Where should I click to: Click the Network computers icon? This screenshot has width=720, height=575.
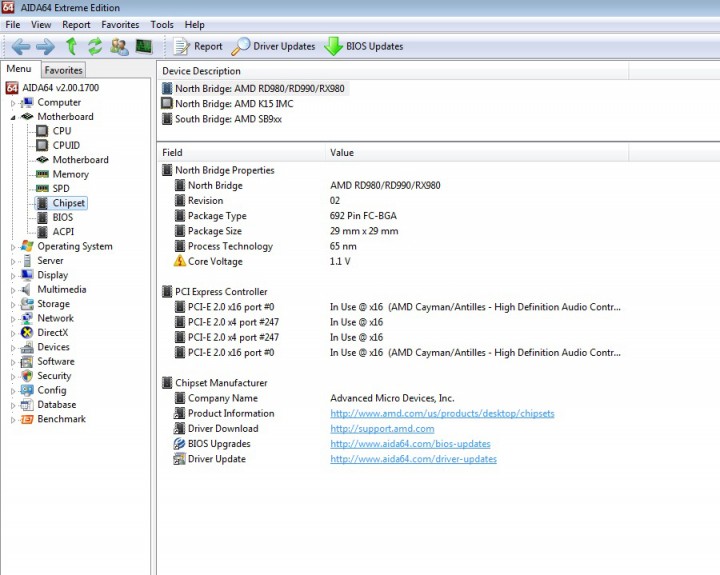coord(27,318)
